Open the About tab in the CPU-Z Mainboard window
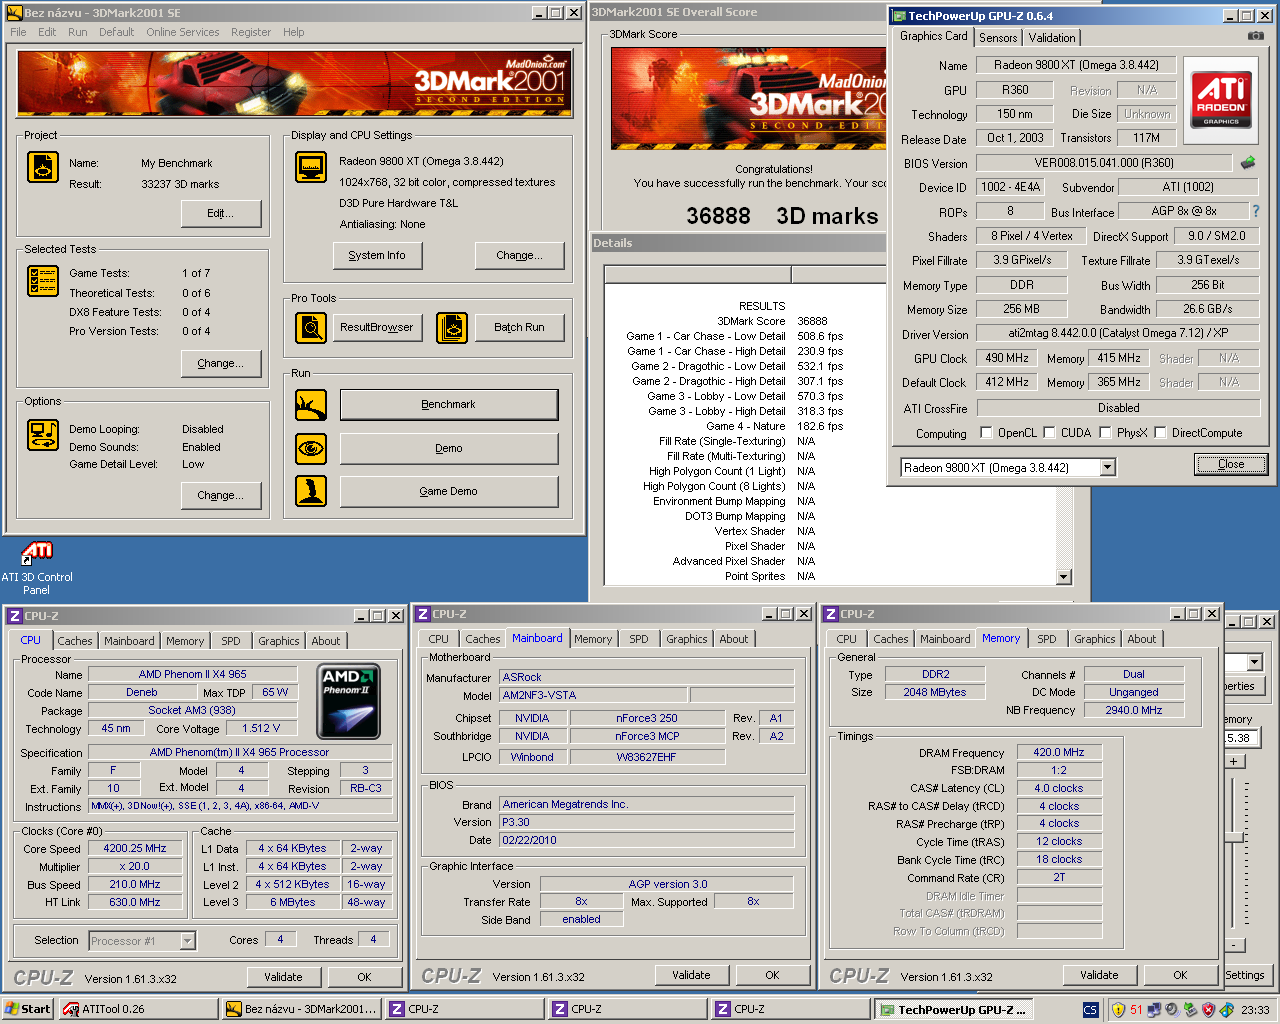This screenshot has width=1280, height=1024. coord(734,639)
